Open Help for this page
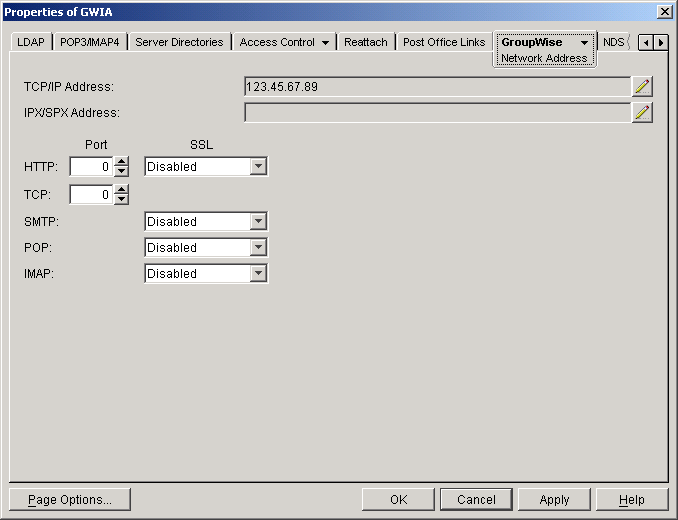 [x=632, y=500]
